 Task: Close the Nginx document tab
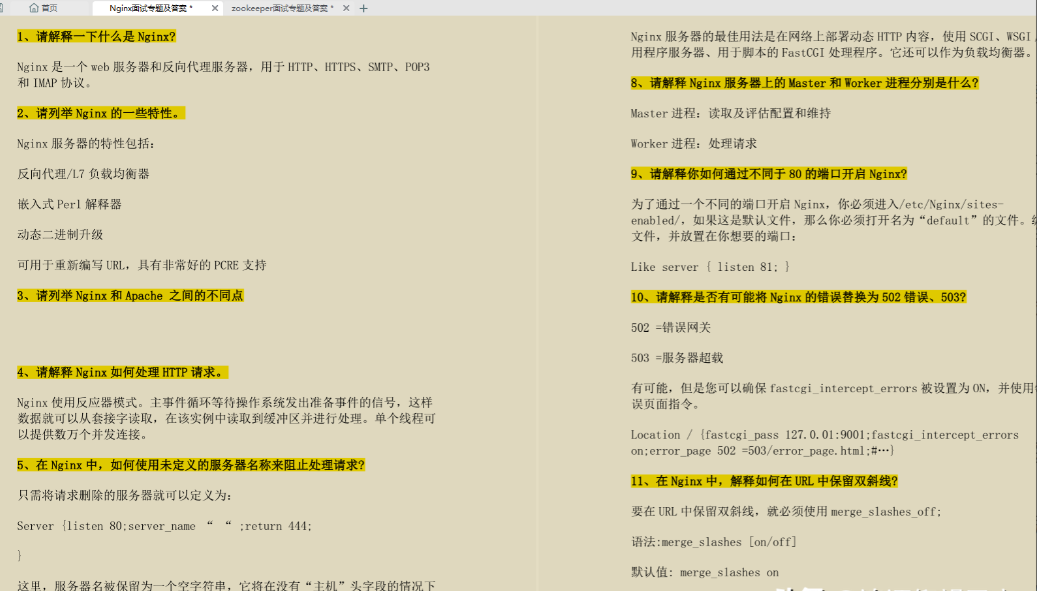215,8
